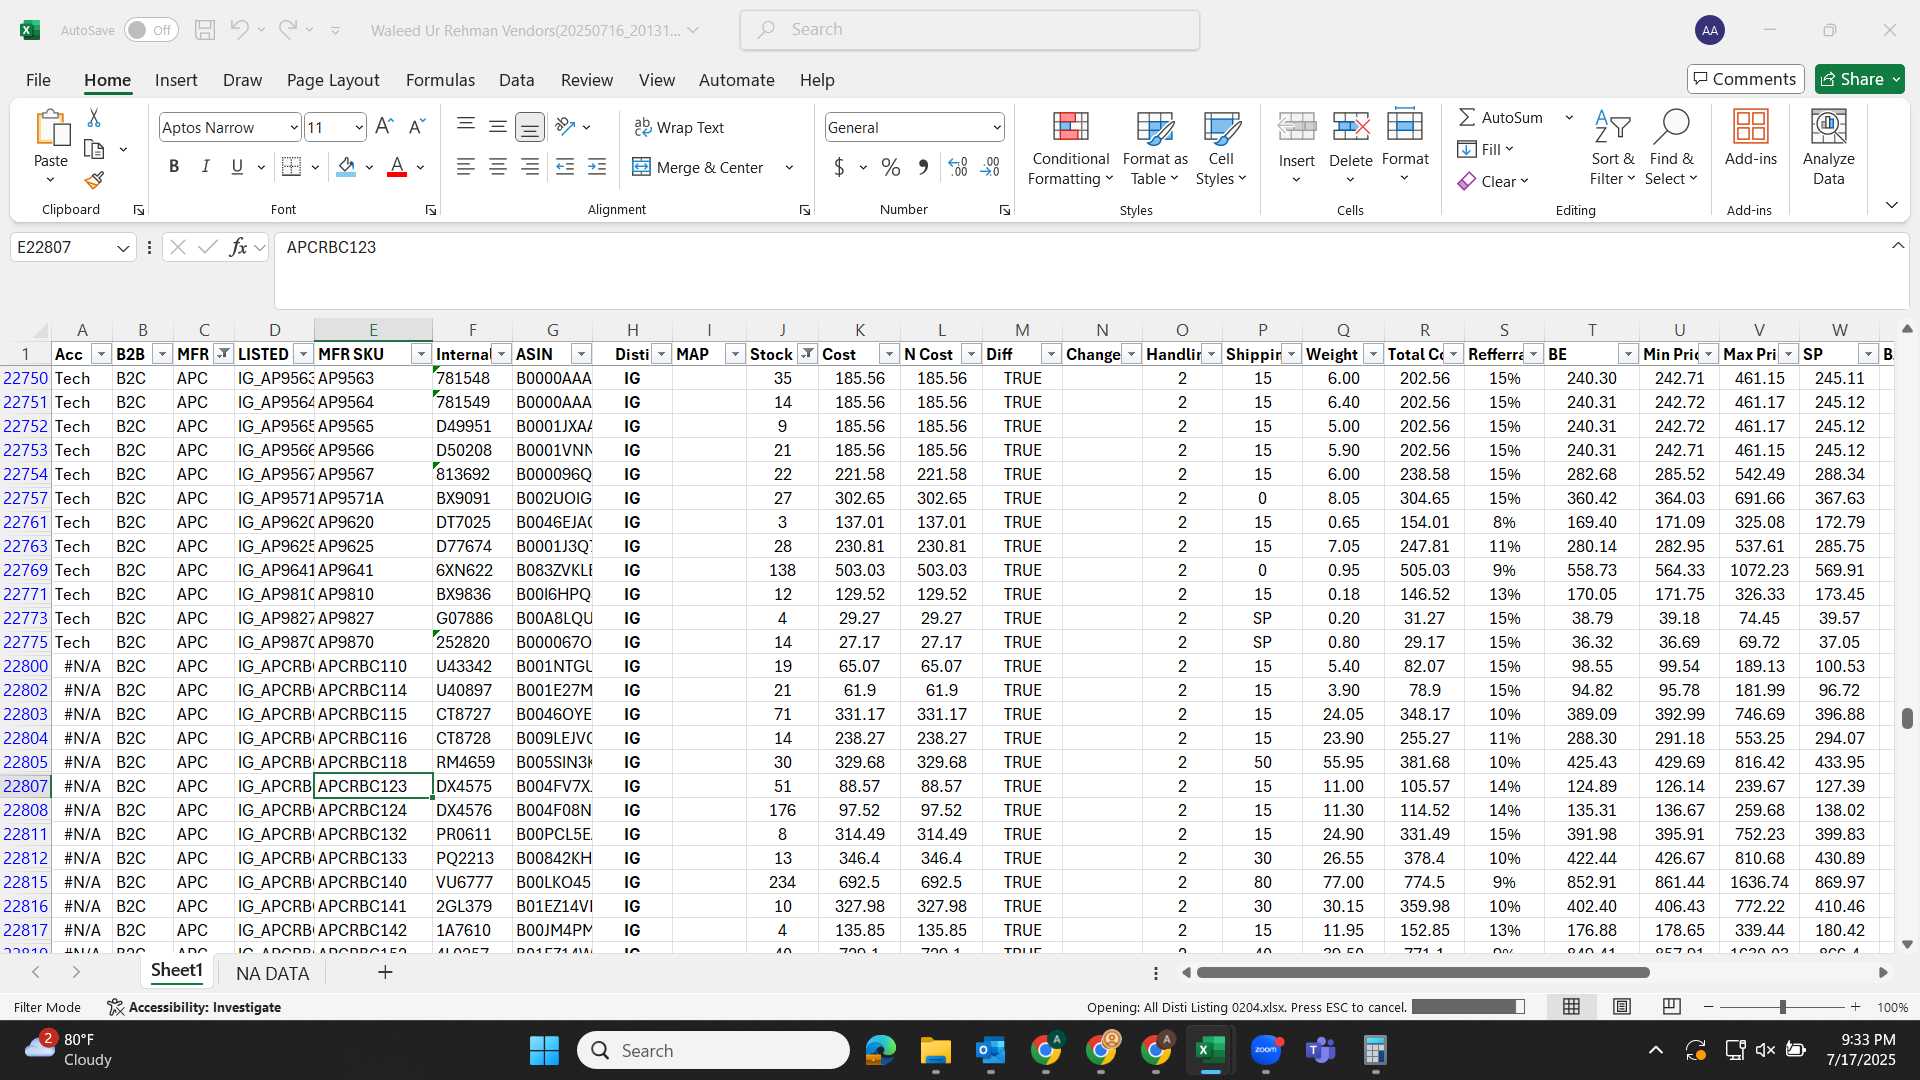Toggle the Stock column filter button
Viewport: 1920px width, 1080px height.
point(806,354)
